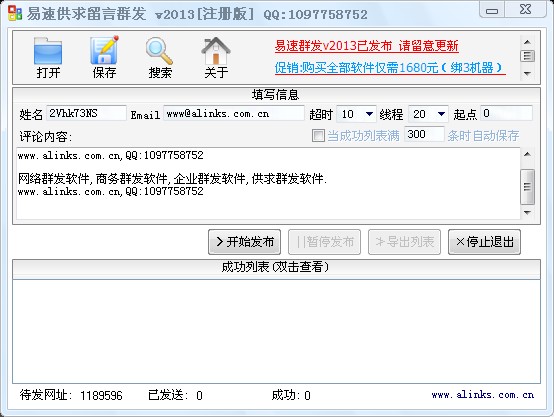
Task: Click the 成功列表(双击查看) header
Action: [x=276, y=268]
